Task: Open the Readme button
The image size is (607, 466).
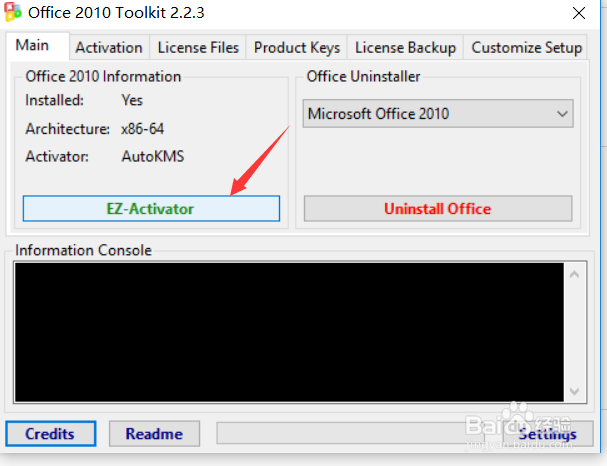Action: (154, 434)
